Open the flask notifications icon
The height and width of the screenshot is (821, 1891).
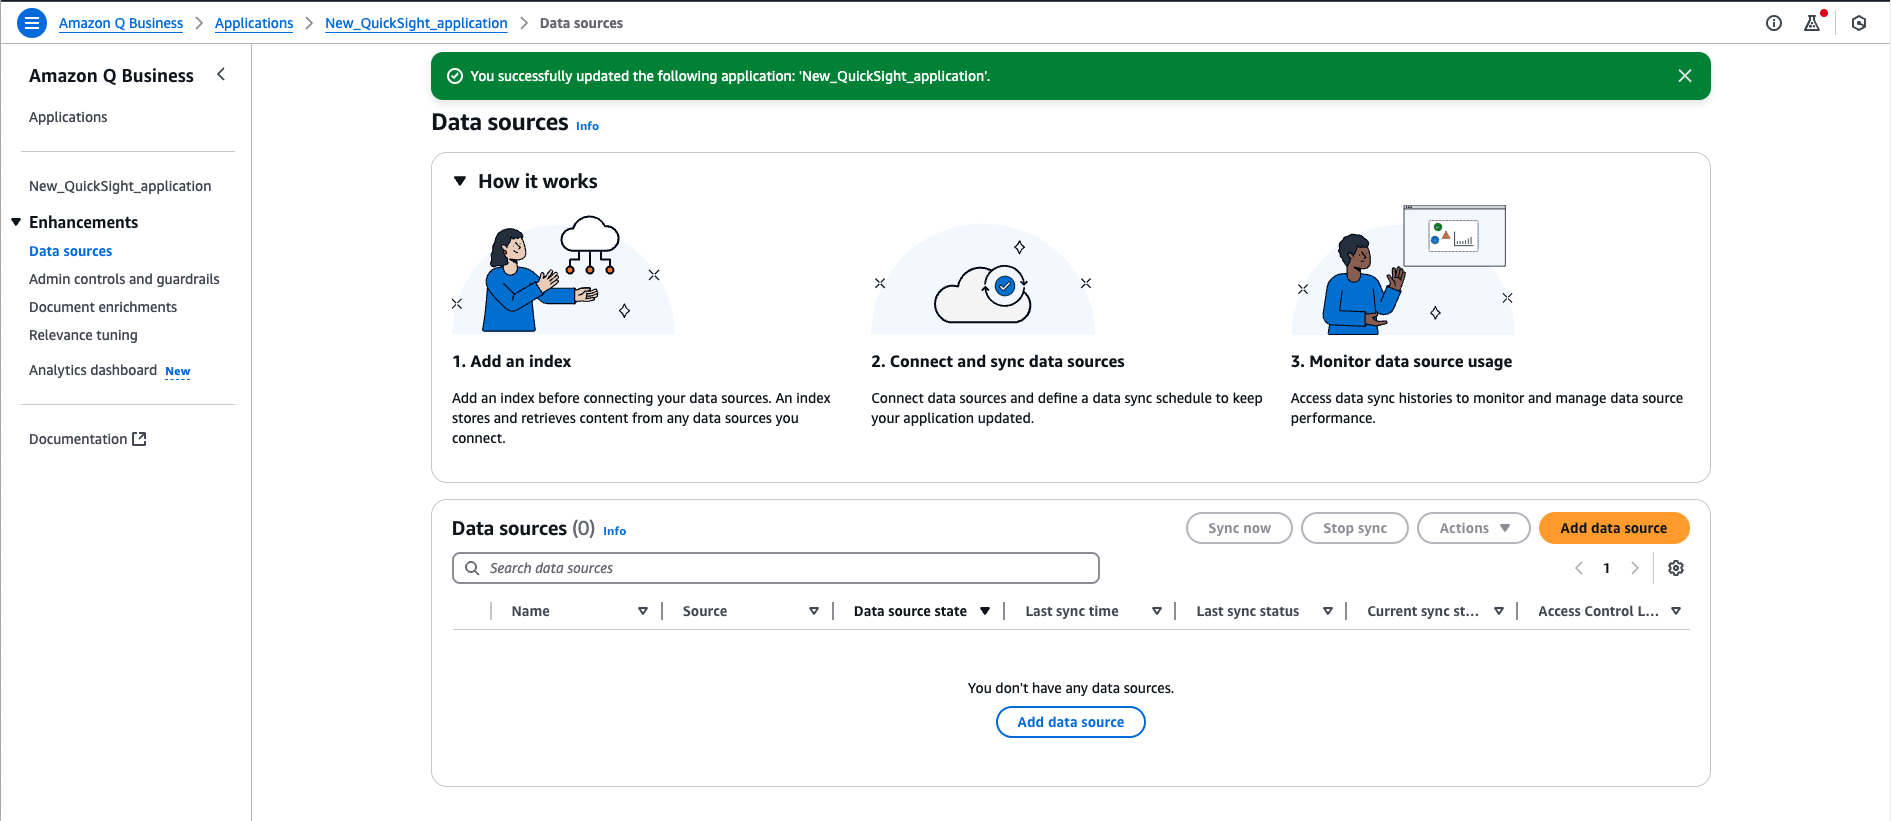(x=1812, y=23)
